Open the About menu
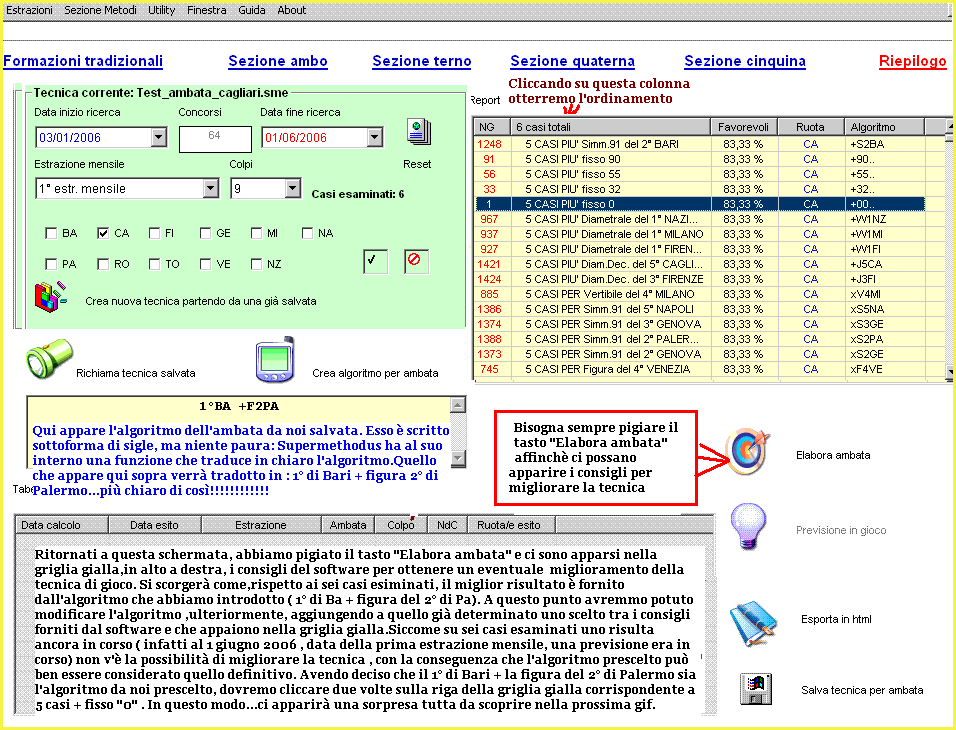956x730 pixels. coord(291,10)
